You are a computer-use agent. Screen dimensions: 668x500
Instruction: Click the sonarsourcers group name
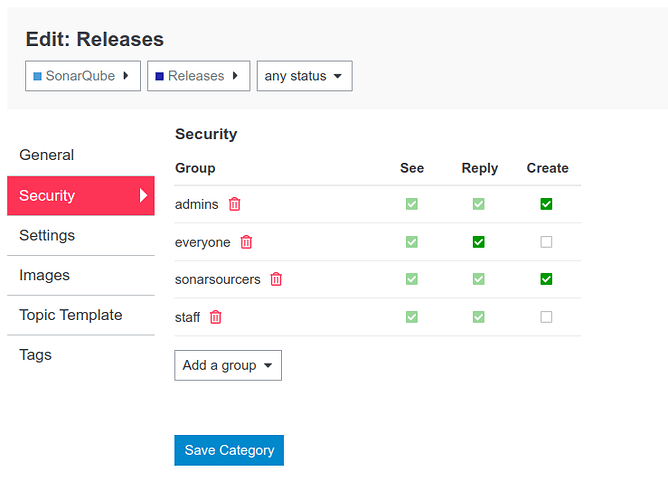(218, 279)
